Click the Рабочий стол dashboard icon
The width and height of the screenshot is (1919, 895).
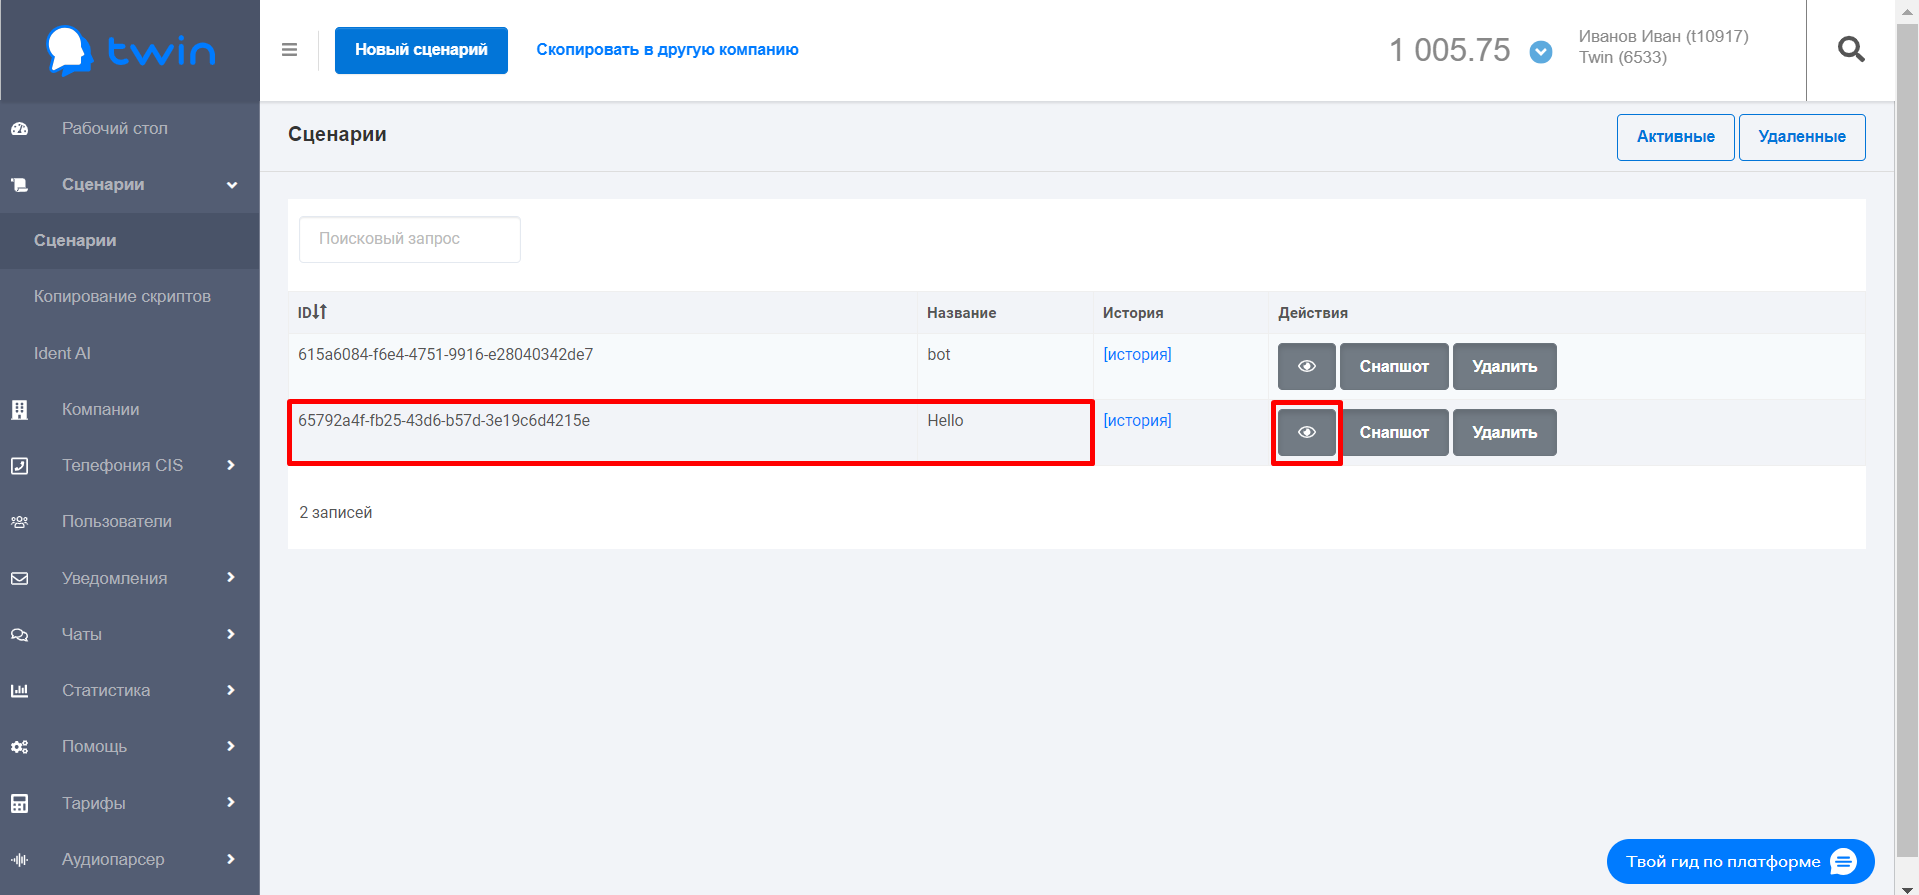click(x=19, y=128)
